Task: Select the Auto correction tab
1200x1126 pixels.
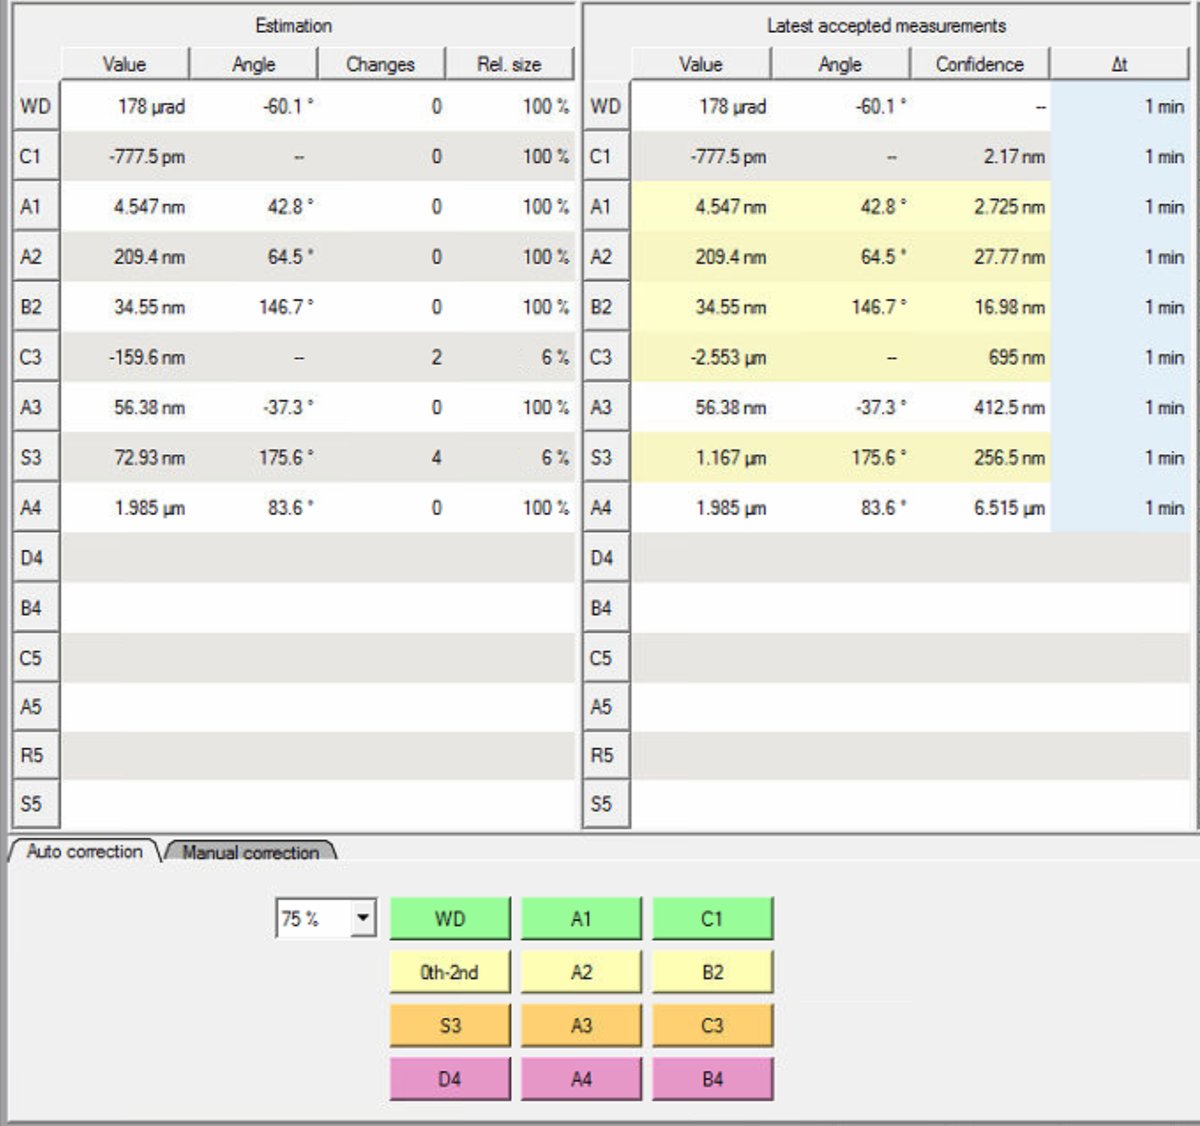Action: point(84,851)
